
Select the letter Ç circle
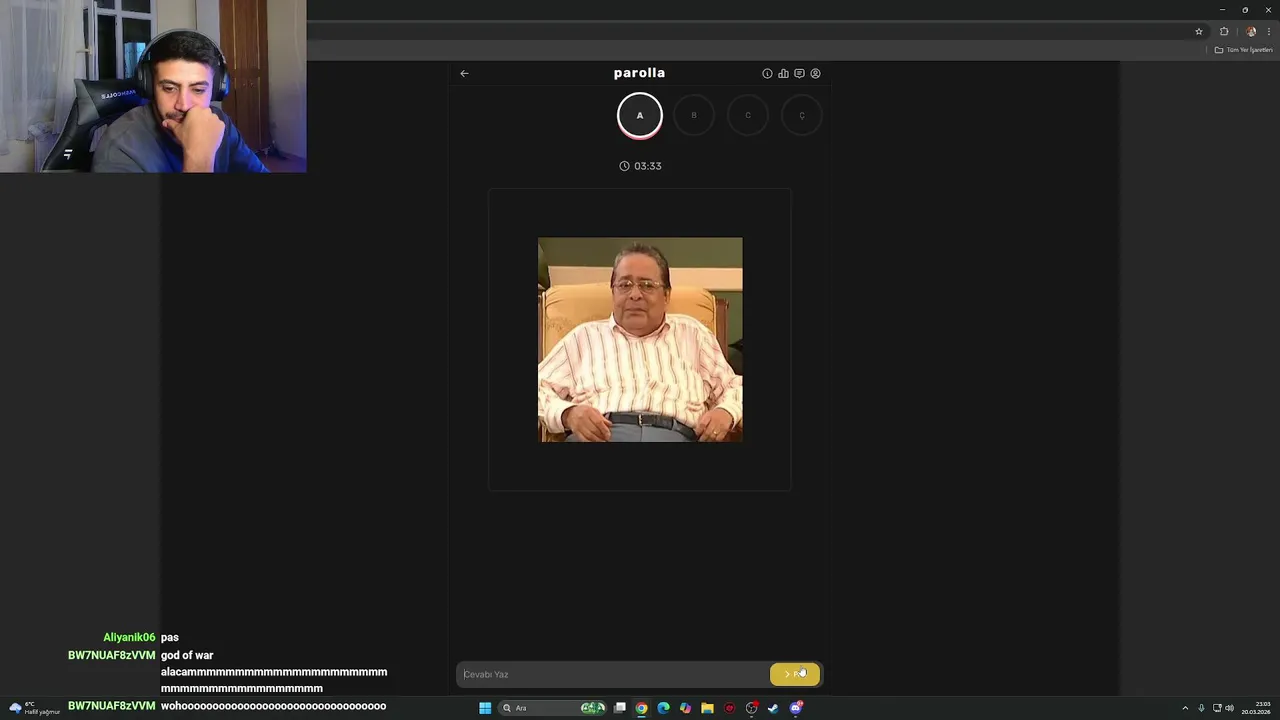801,115
